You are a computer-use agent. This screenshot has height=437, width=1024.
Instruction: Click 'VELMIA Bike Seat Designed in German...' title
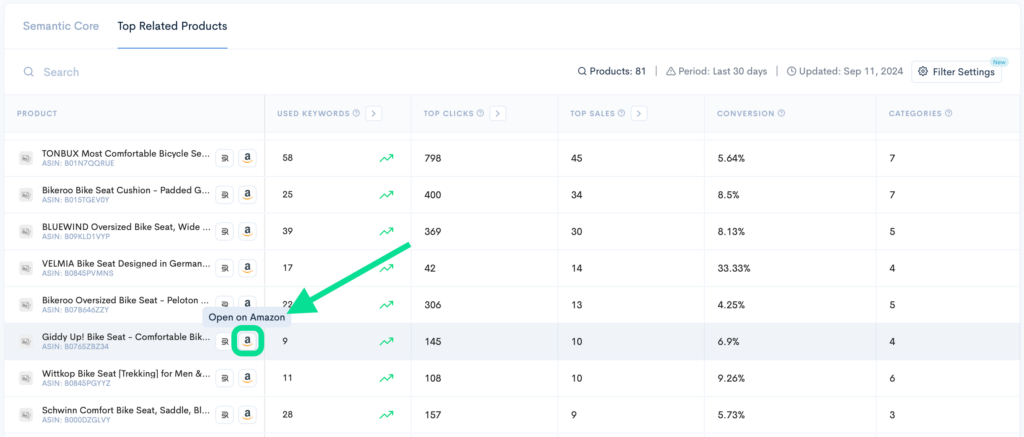[x=126, y=263]
